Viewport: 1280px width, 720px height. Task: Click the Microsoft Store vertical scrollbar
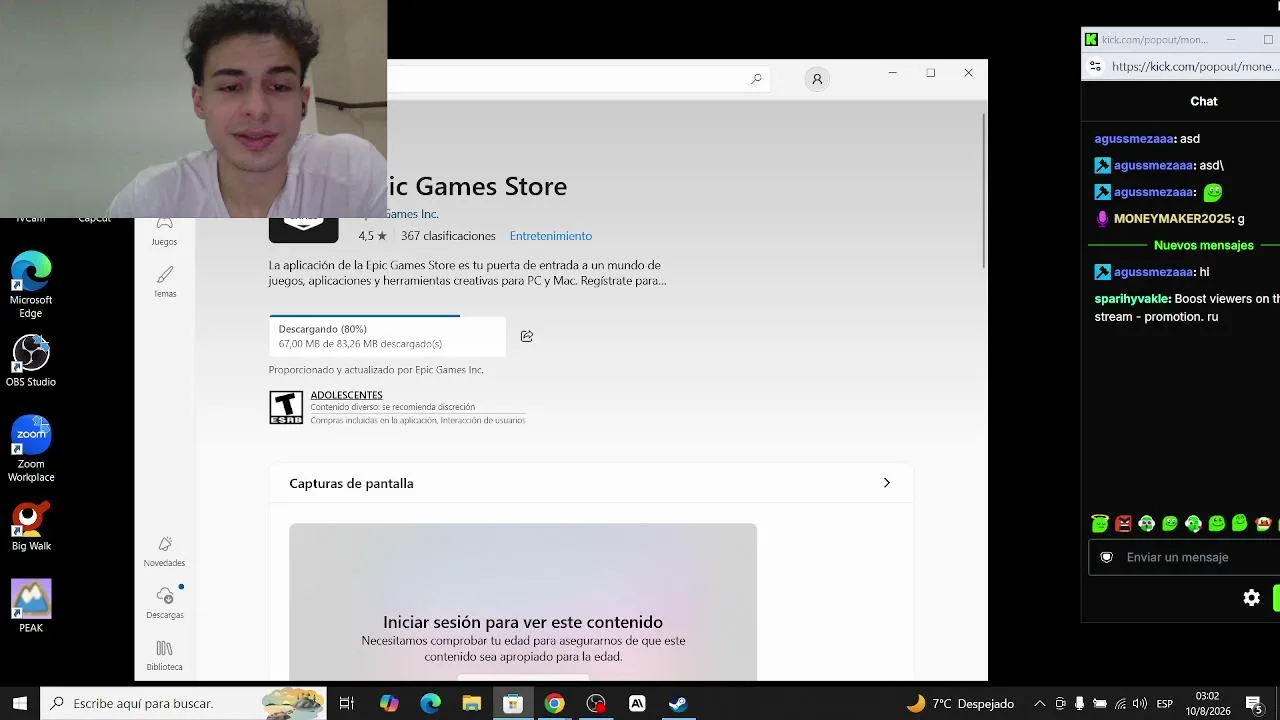pyautogui.click(x=984, y=190)
